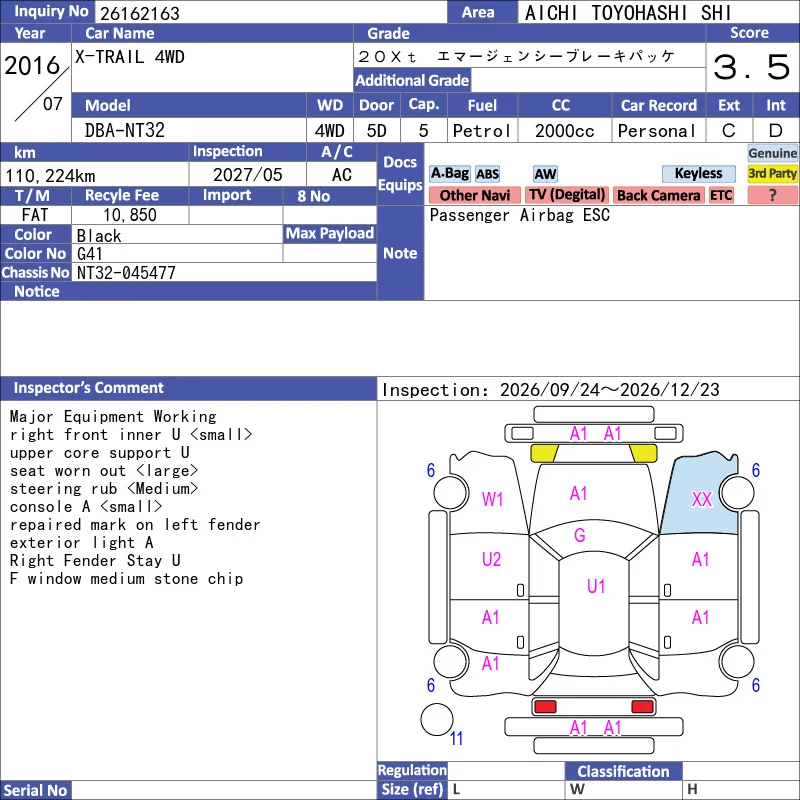Click the Genuine legend label
Image resolution: width=800 pixels, height=800 pixels.
click(x=772, y=153)
